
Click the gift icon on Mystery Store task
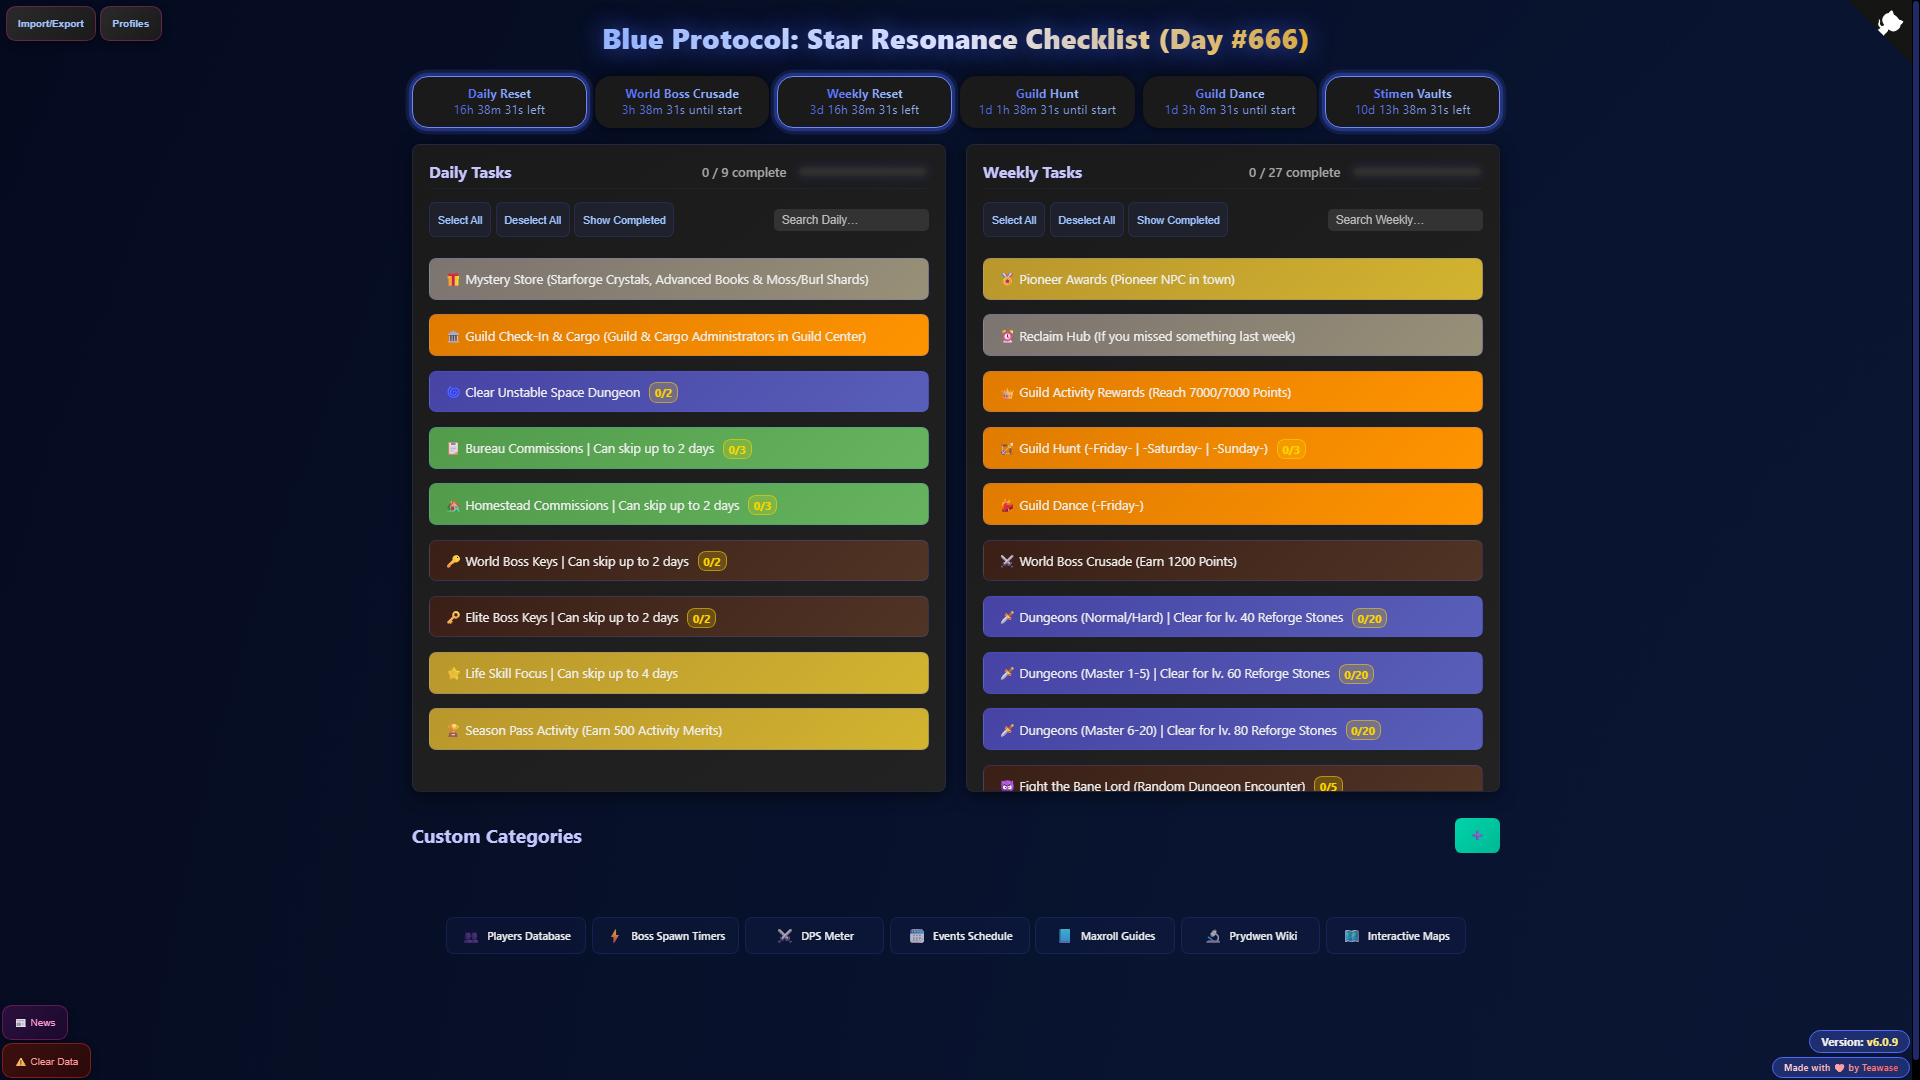pos(453,280)
